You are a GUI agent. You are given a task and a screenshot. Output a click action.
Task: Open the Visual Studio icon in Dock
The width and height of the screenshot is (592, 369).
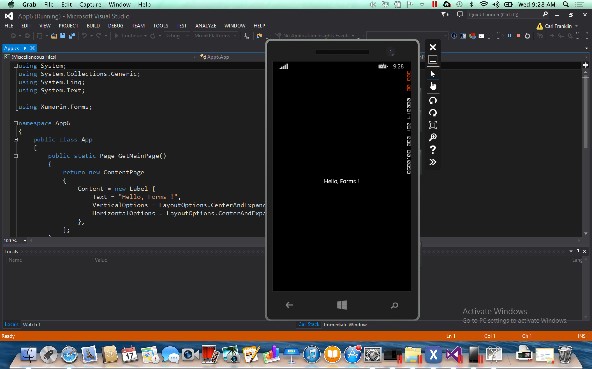click(x=454, y=355)
